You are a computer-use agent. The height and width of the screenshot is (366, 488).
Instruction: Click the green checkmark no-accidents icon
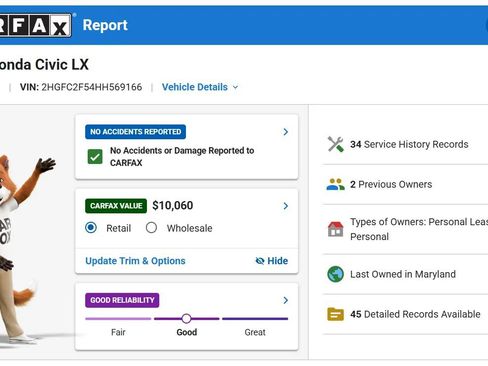coord(95,156)
